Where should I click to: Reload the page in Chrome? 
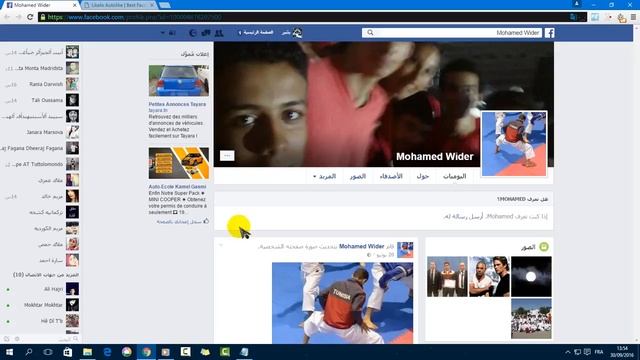[x=30, y=17]
